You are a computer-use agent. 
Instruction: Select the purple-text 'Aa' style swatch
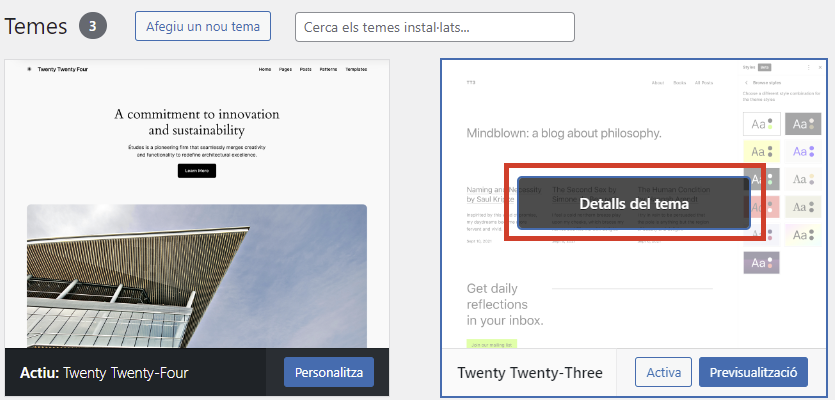coord(803,152)
